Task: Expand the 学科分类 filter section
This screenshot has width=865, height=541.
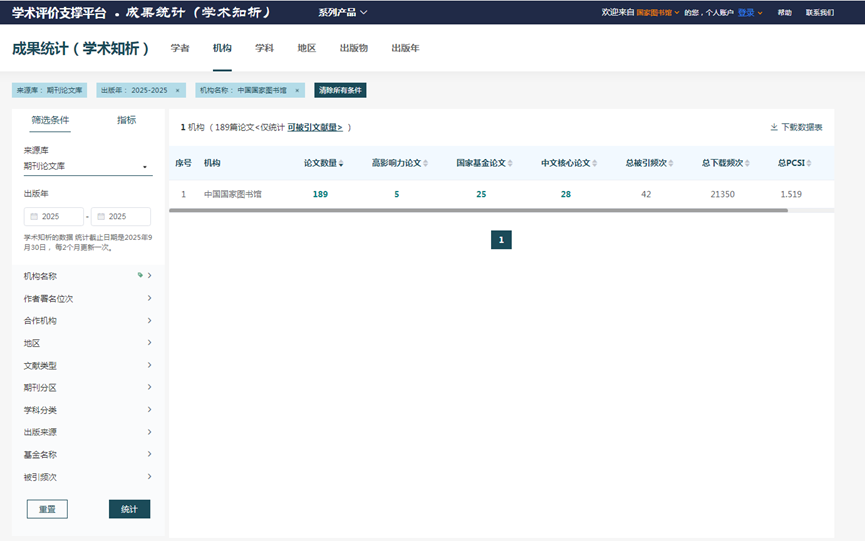Action: tap(149, 410)
